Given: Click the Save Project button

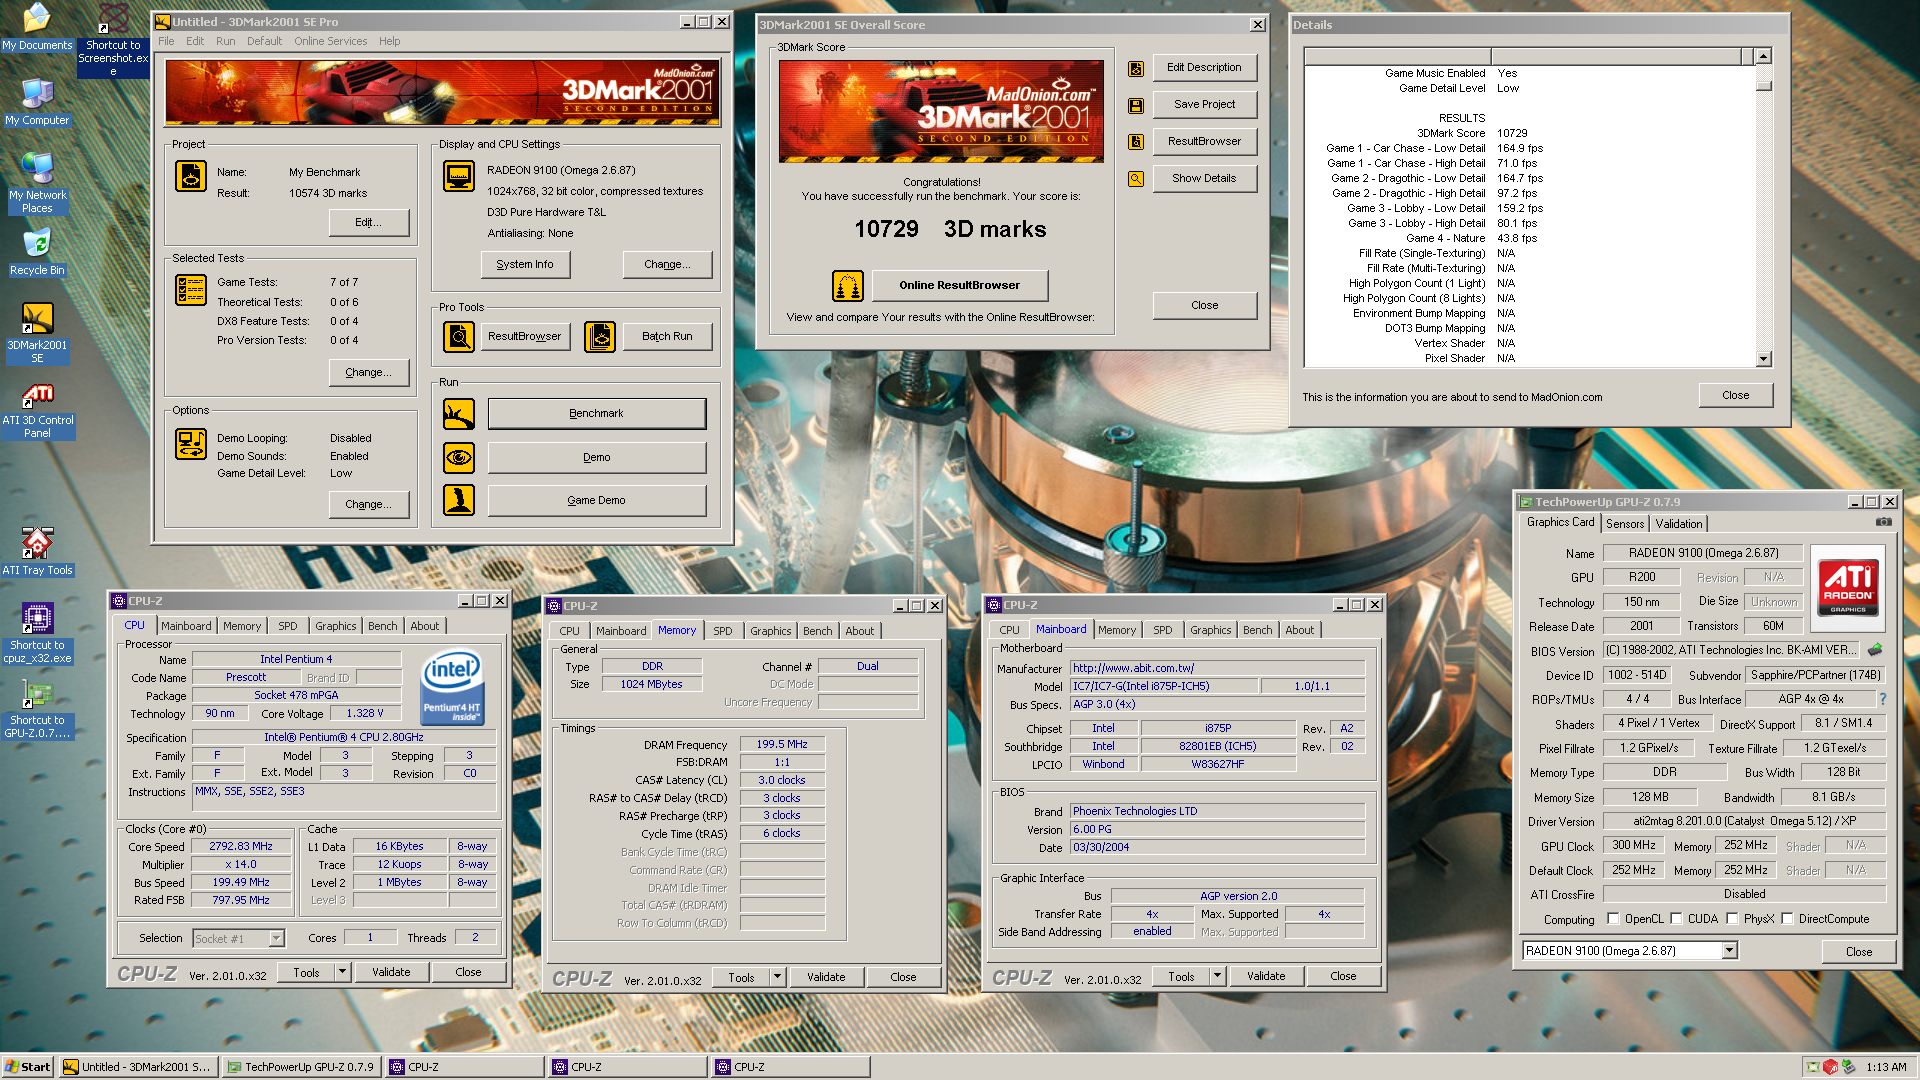Looking at the screenshot, I should (1204, 105).
